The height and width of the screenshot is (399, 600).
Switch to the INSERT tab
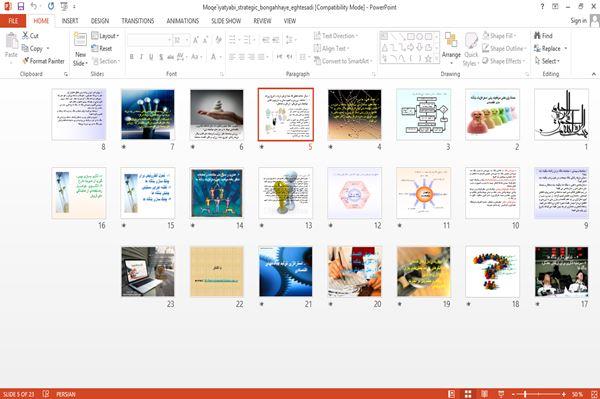pos(70,21)
